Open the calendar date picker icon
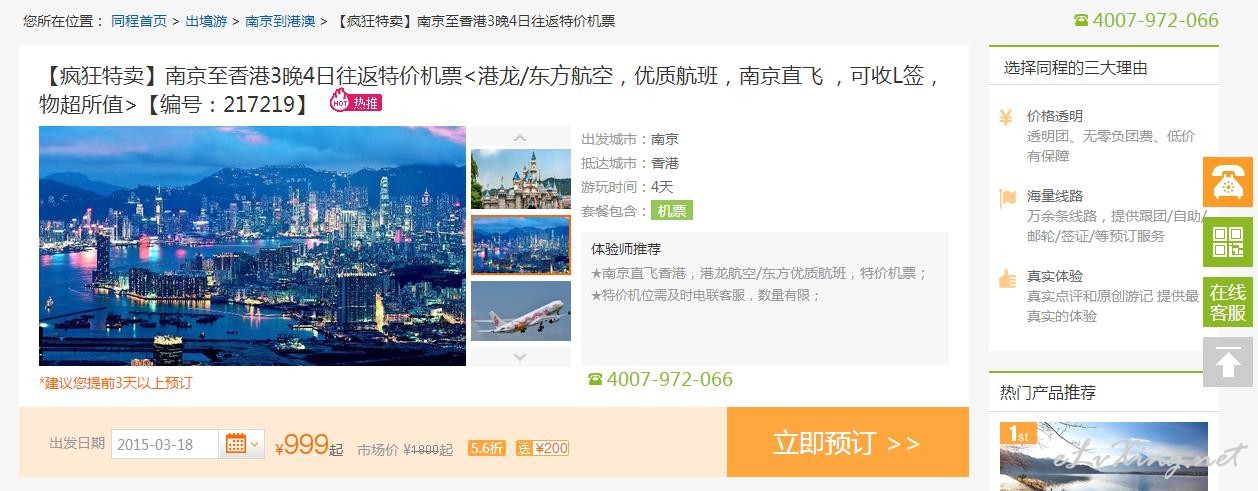The width and height of the screenshot is (1258, 491). click(236, 443)
